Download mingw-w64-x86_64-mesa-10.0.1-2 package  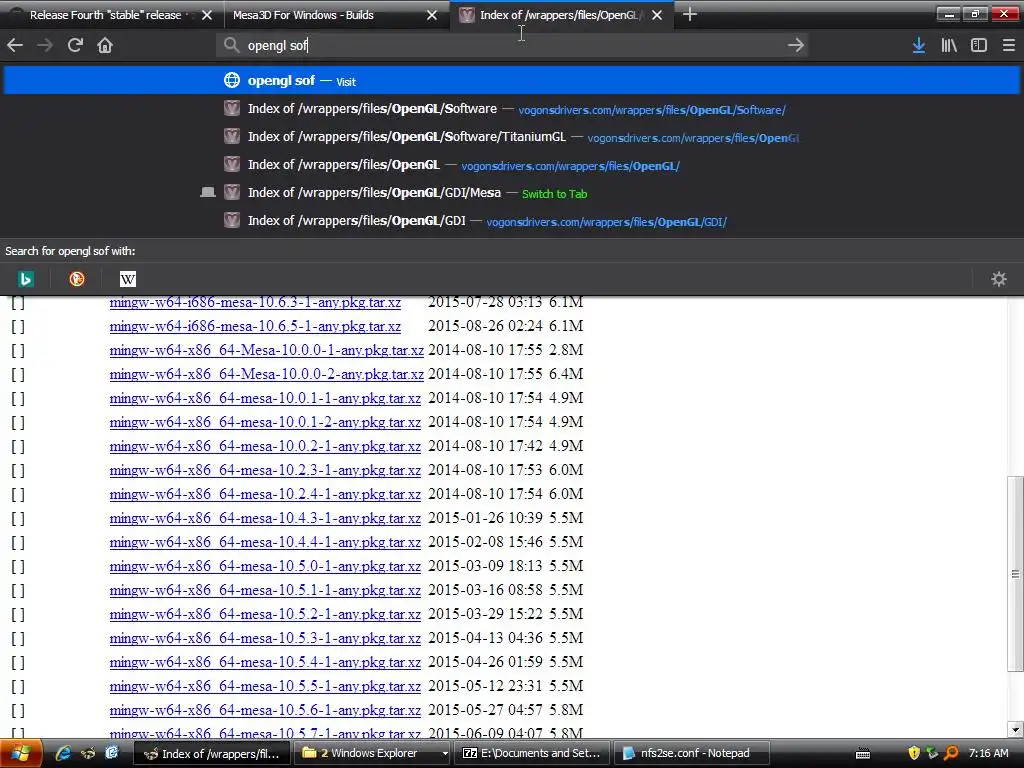click(x=265, y=422)
